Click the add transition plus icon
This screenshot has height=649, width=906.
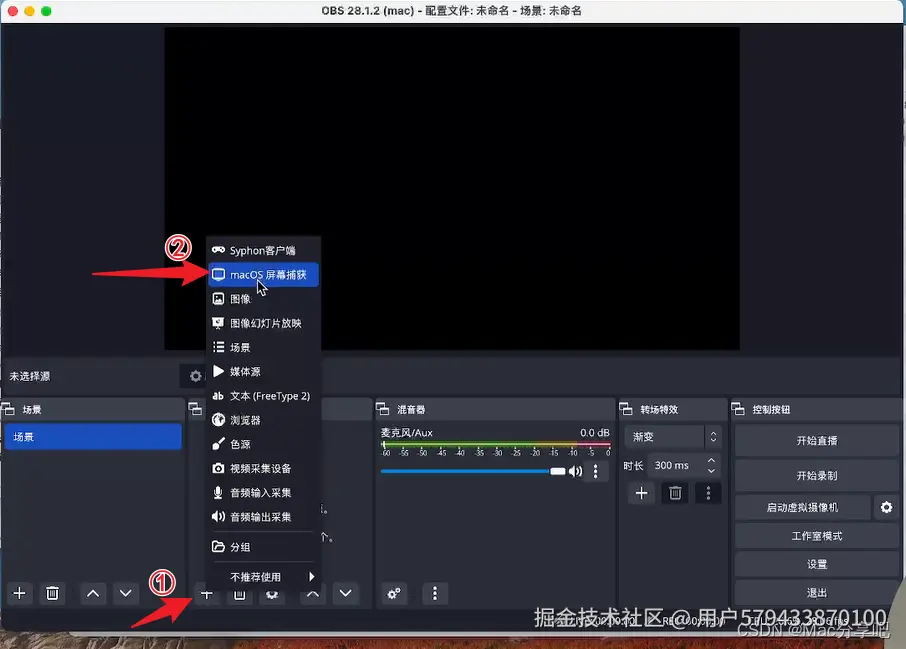(641, 493)
